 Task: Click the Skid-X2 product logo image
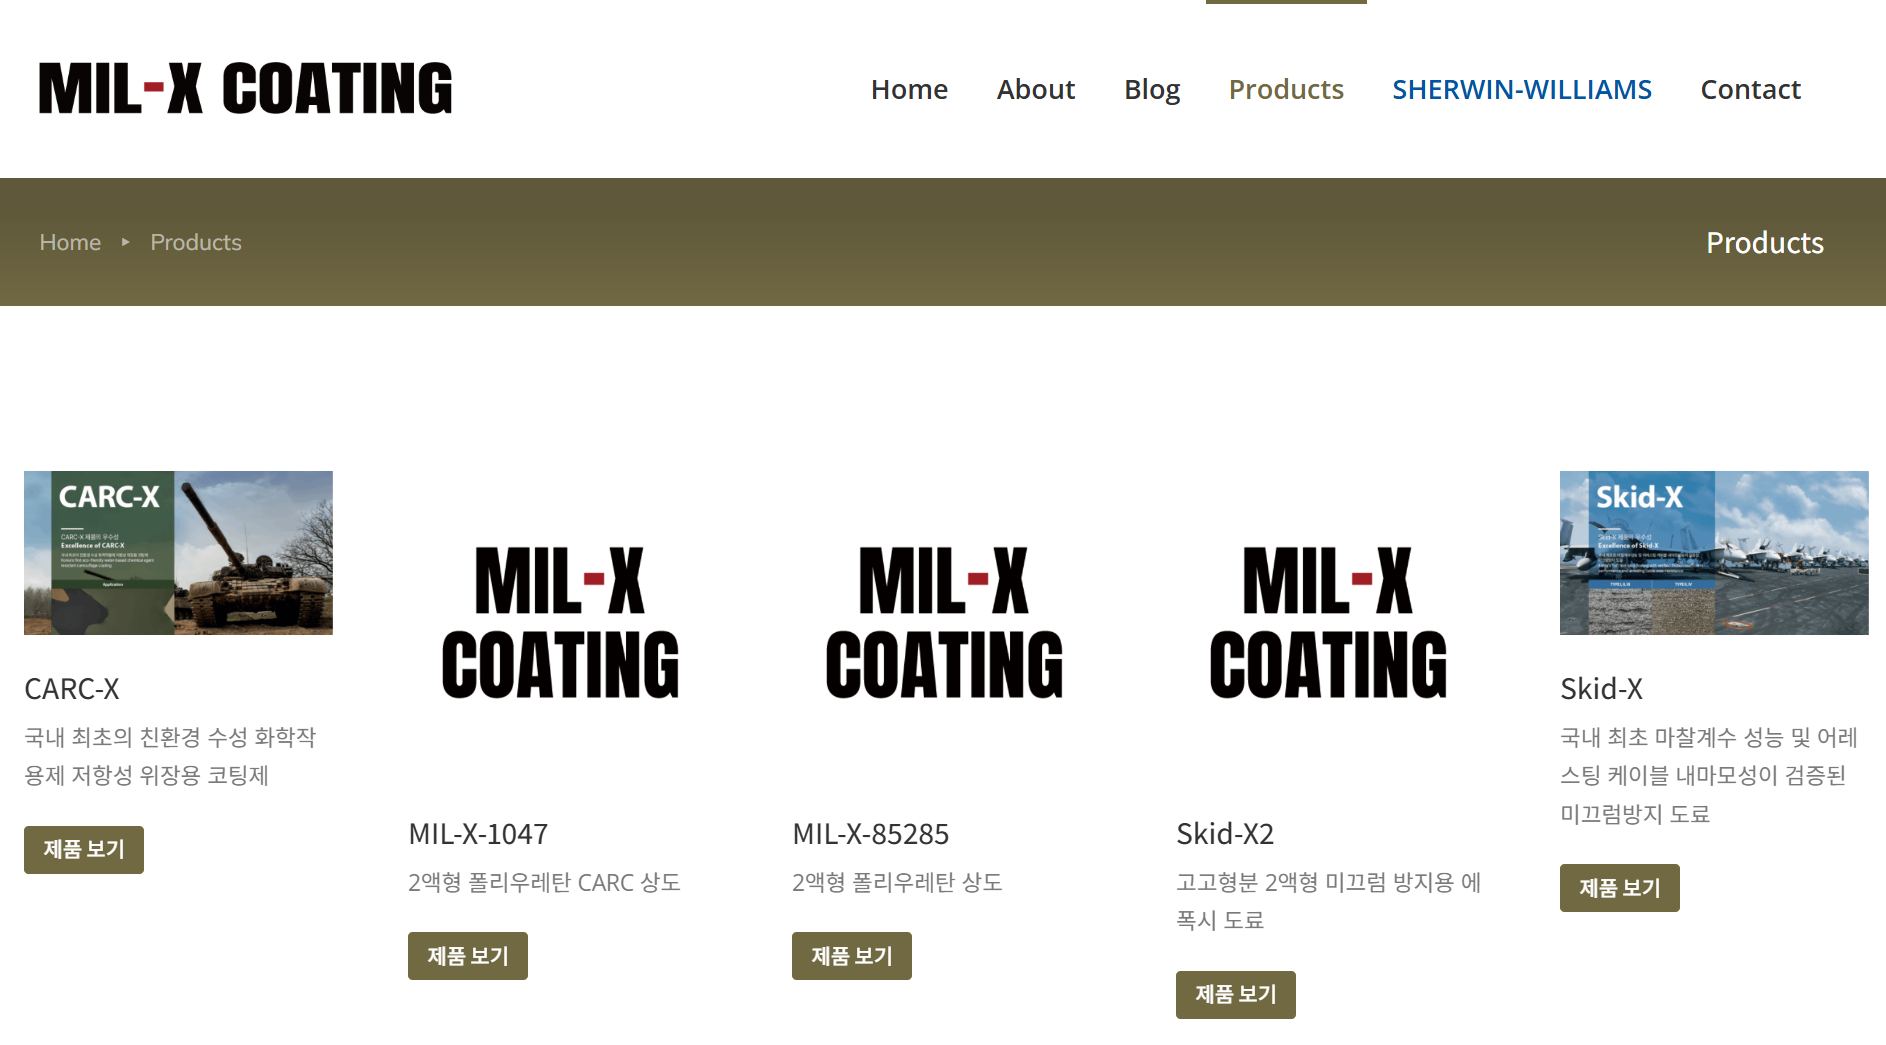point(1329,624)
